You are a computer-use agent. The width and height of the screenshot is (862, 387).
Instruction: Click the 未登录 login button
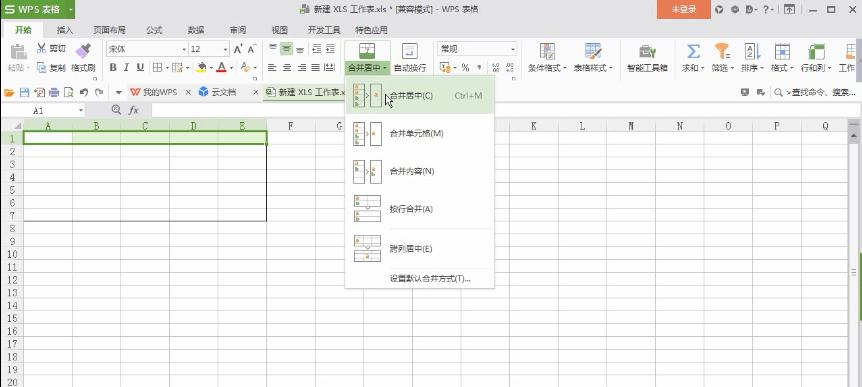(684, 9)
